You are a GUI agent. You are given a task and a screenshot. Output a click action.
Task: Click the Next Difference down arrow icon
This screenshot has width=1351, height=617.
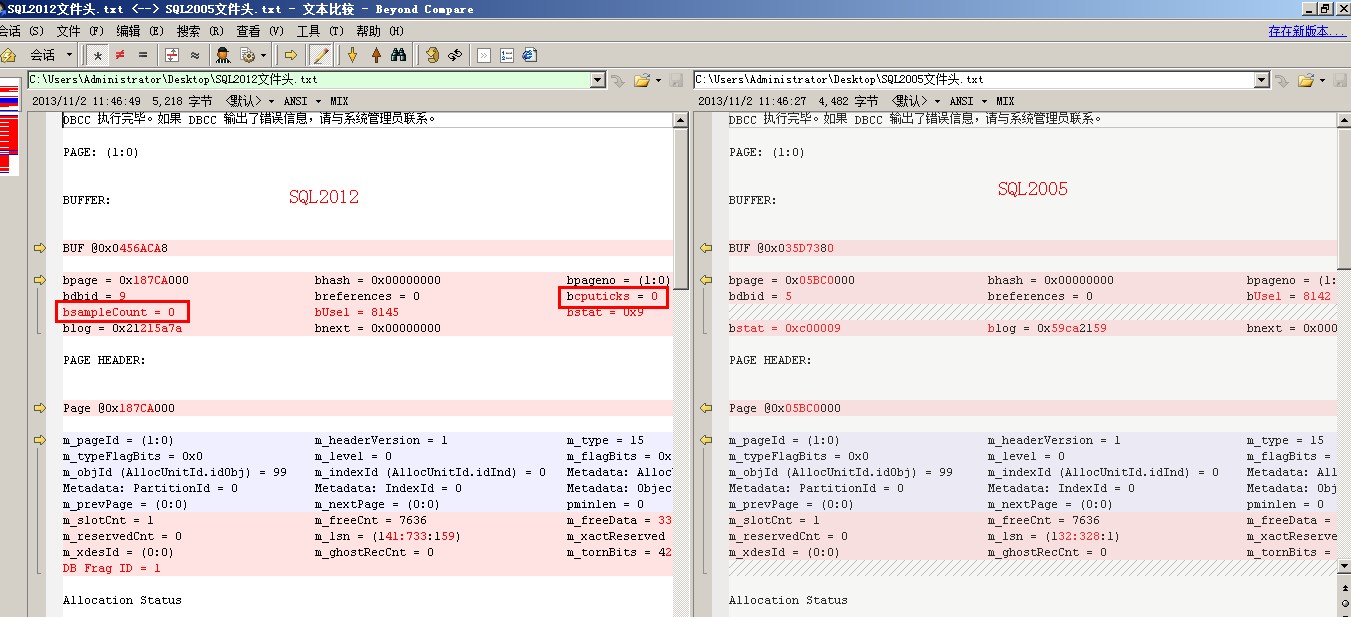(x=352, y=55)
